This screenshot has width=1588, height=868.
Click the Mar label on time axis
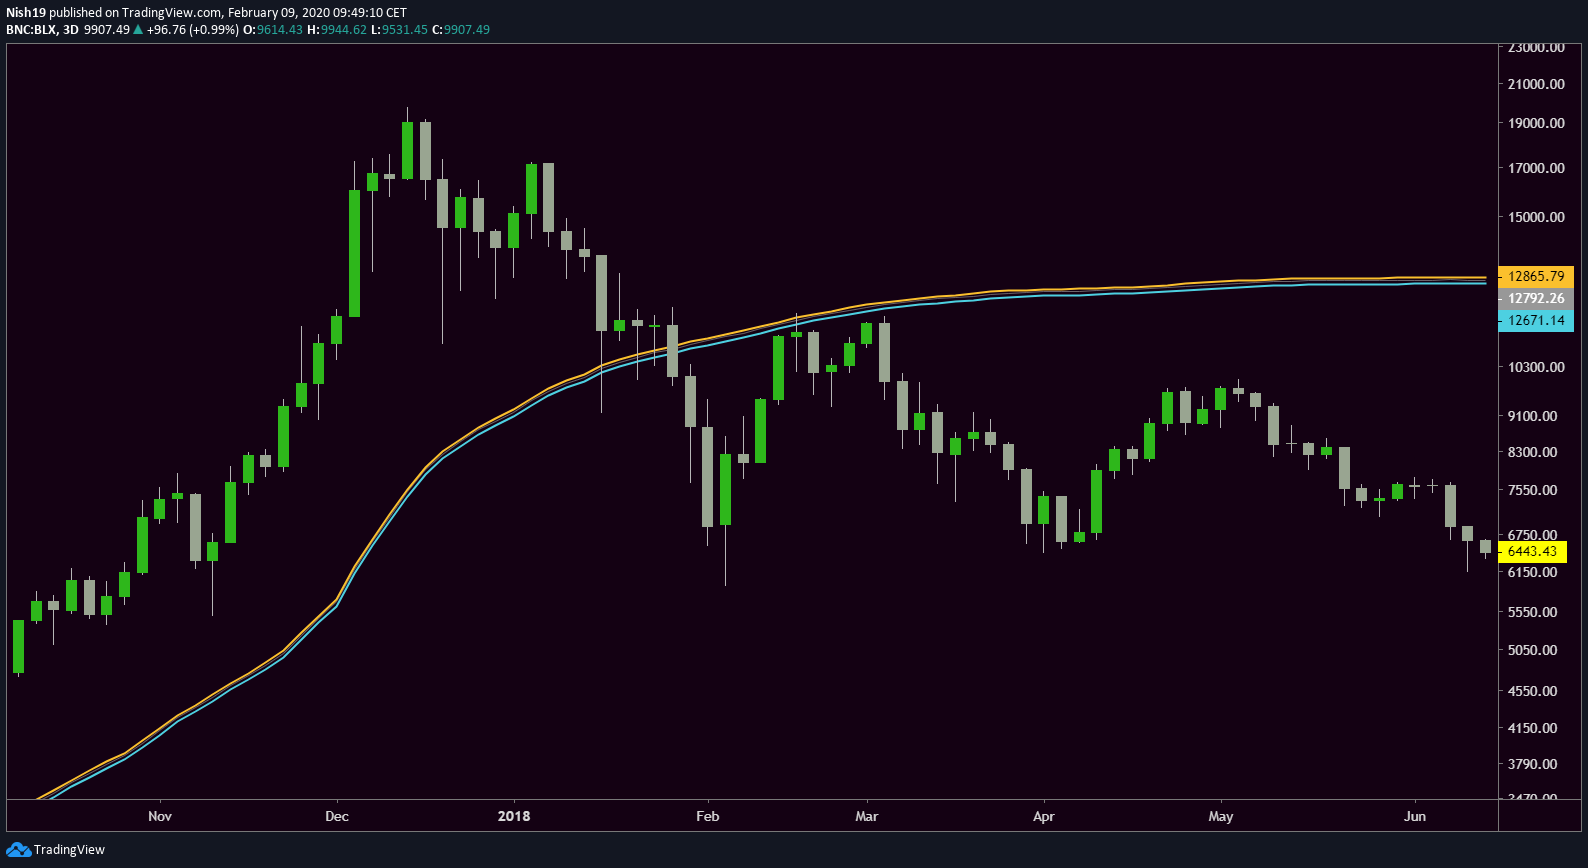(x=867, y=816)
